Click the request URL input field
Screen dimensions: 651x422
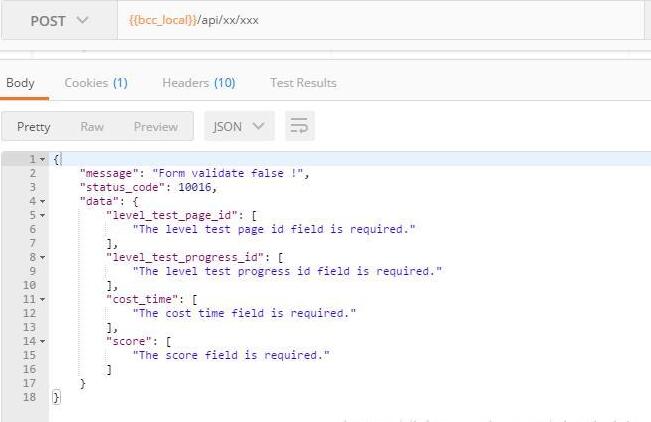point(380,21)
